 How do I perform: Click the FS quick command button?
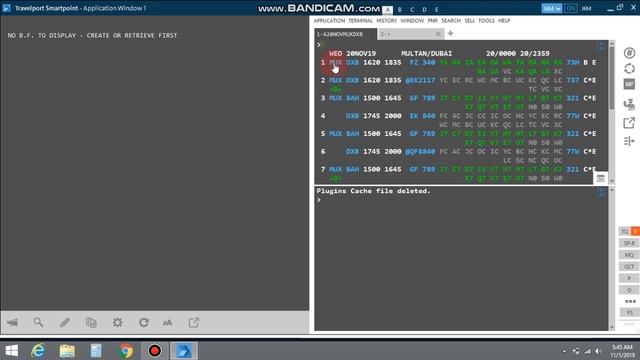[x=629, y=313]
